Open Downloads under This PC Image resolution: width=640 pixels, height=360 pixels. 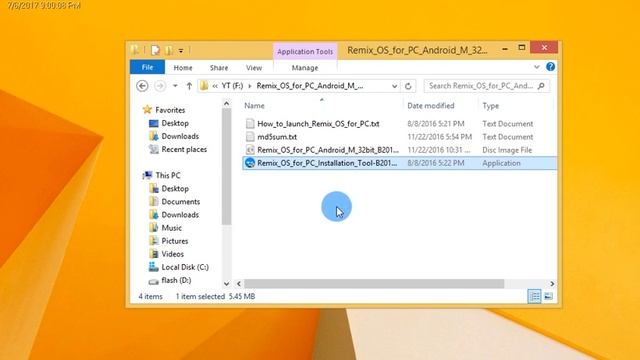click(x=180, y=215)
